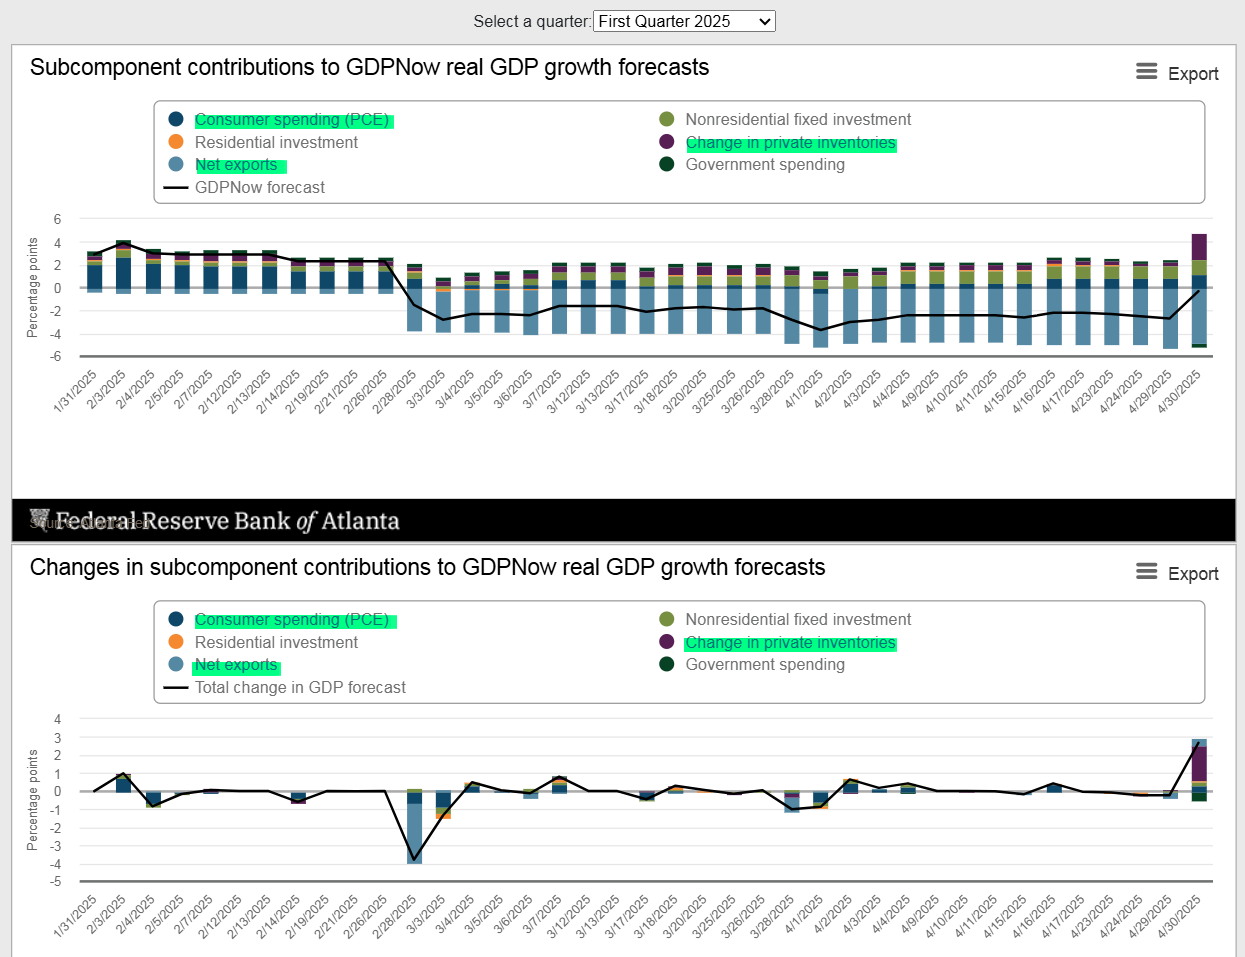Viewport: 1245px width, 957px height.
Task: Click Consumer spending (PCE) label in bottom legend
Action: 292,620
